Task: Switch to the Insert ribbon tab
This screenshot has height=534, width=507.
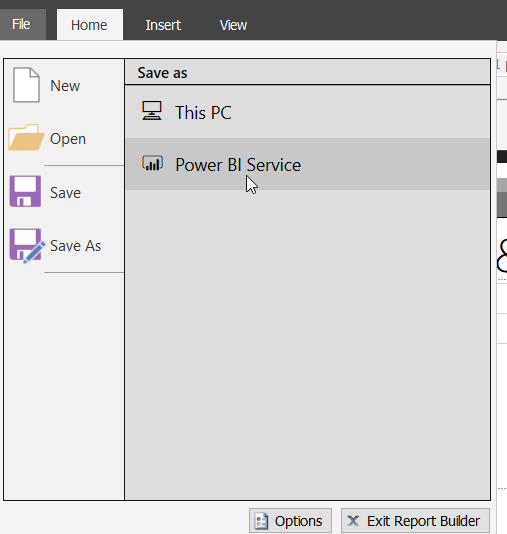Action: coord(163,25)
